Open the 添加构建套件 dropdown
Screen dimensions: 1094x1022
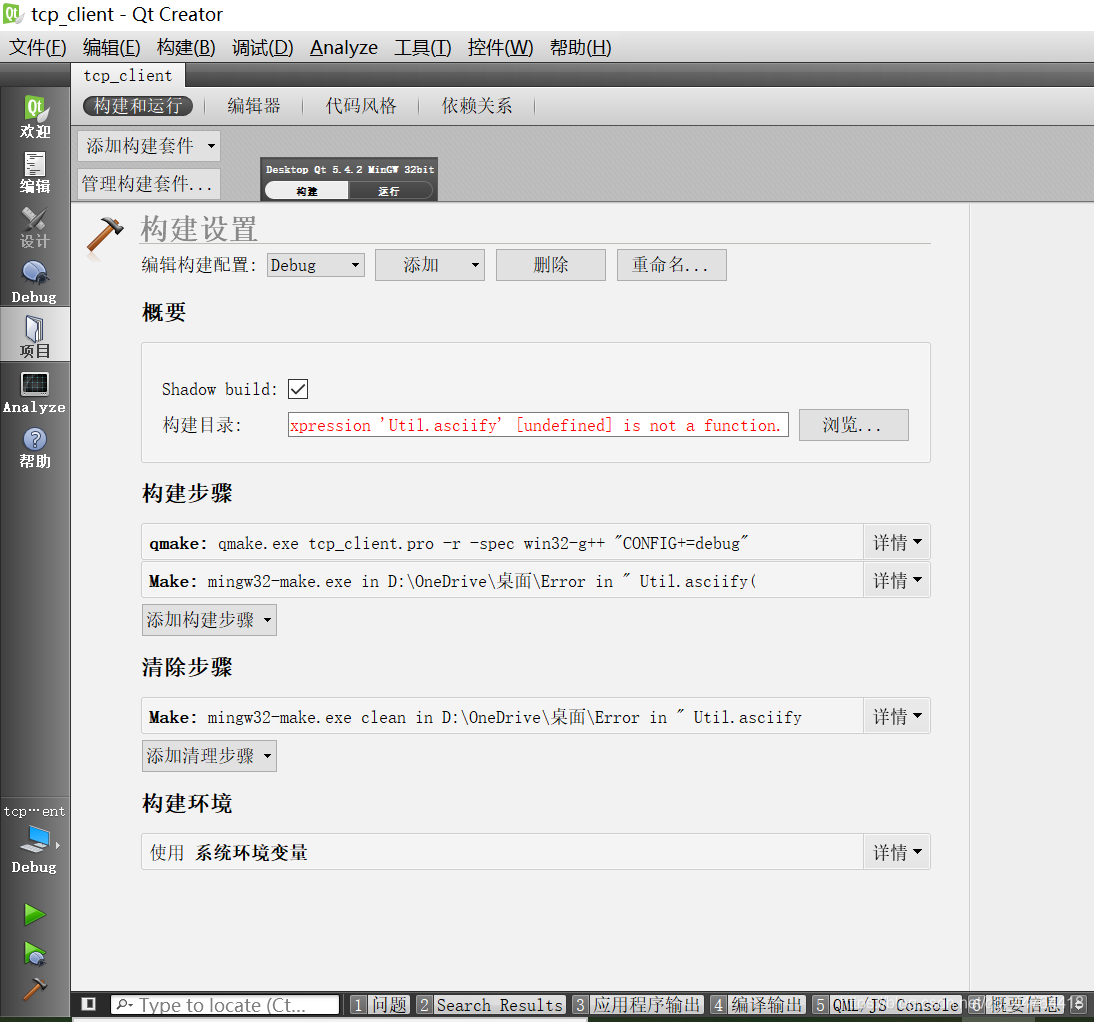(147, 145)
